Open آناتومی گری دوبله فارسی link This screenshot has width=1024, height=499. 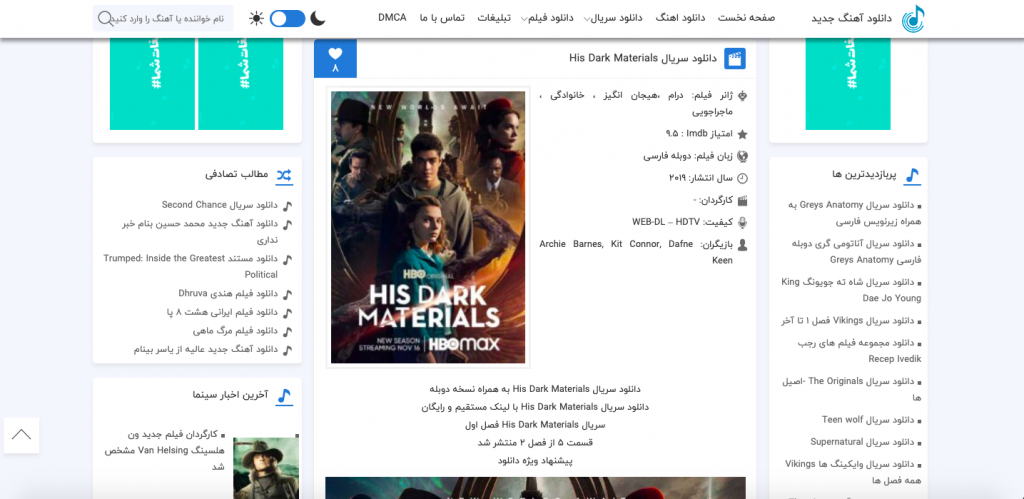[x=857, y=251]
